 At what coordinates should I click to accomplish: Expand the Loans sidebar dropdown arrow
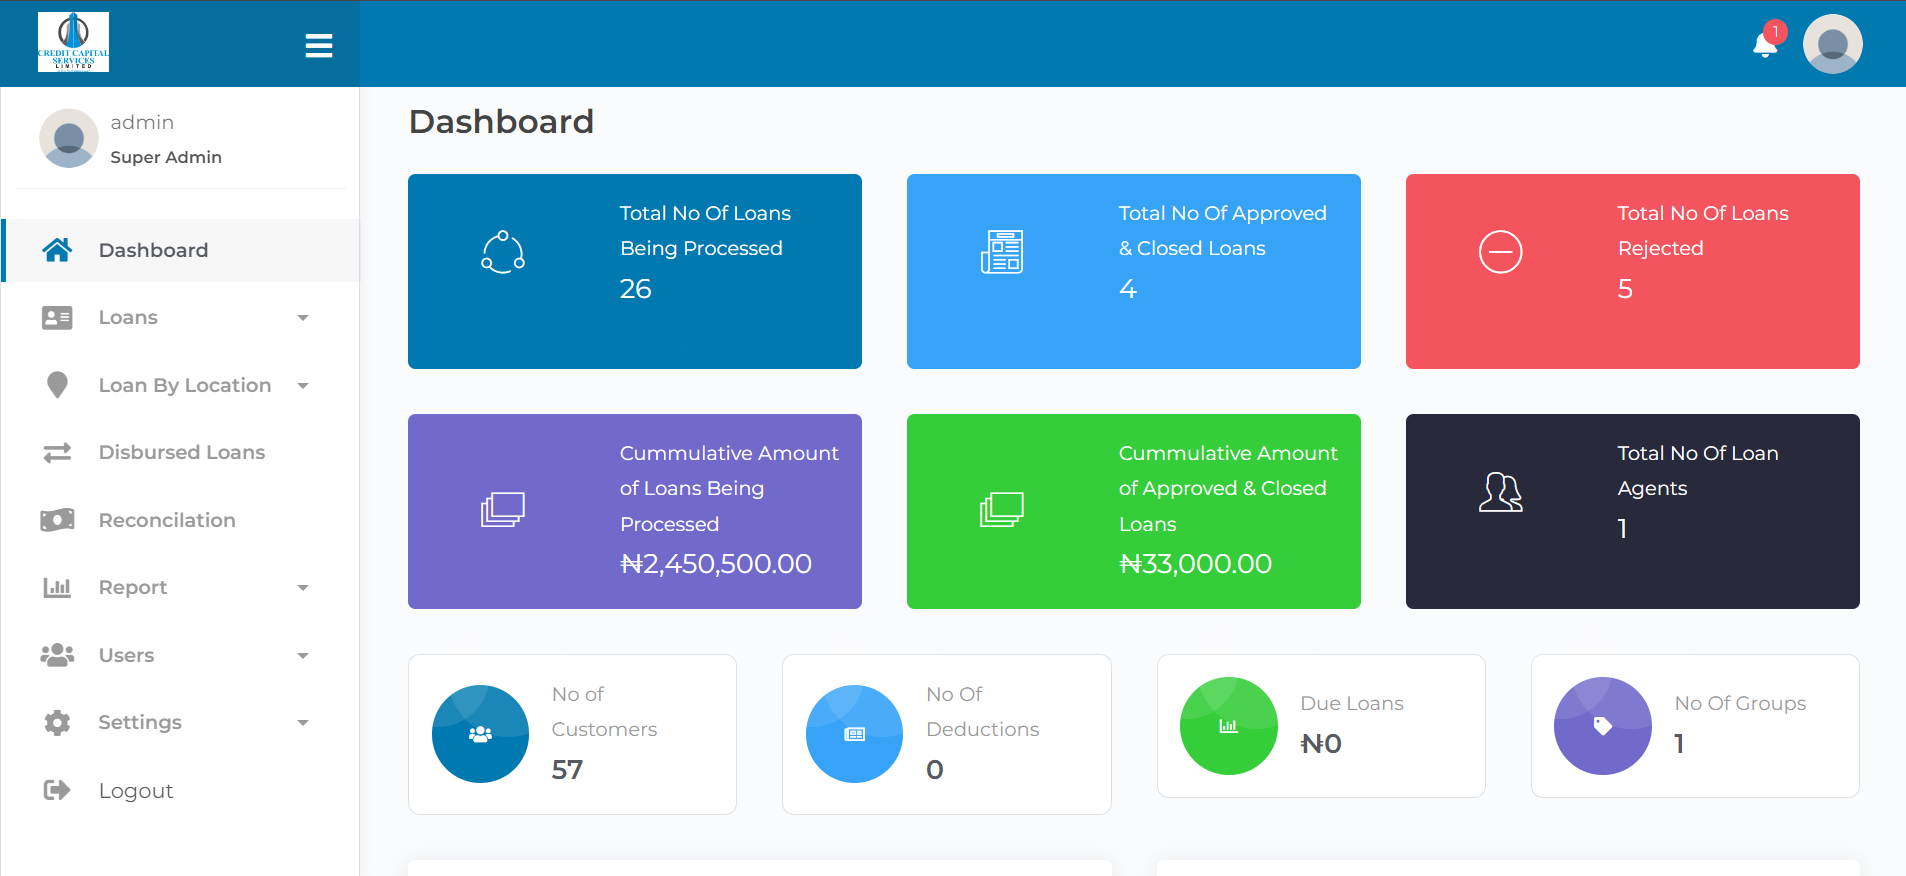pos(303,318)
